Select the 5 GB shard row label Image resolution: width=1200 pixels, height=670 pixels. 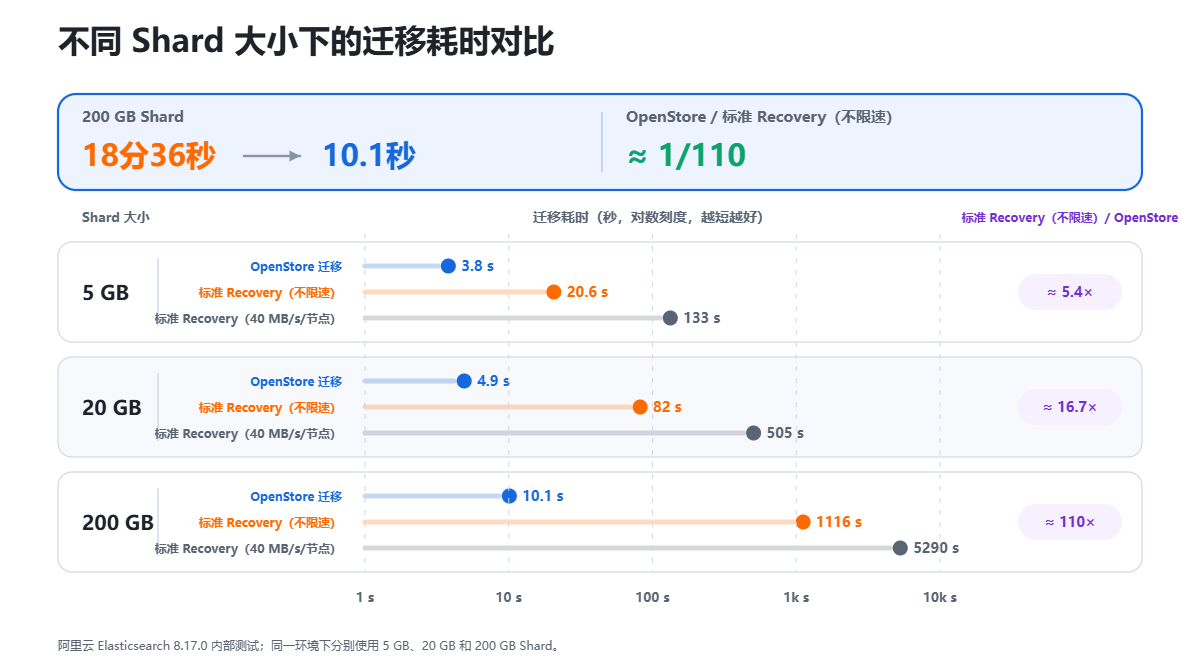pos(106,293)
